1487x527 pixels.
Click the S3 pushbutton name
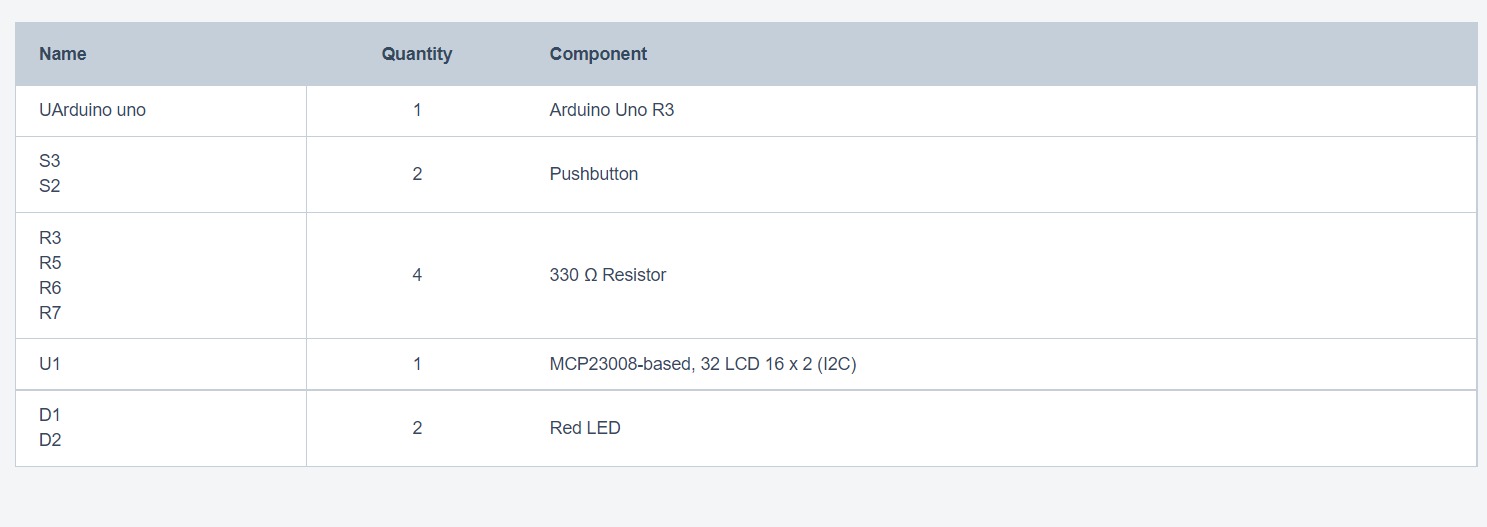[x=50, y=161]
